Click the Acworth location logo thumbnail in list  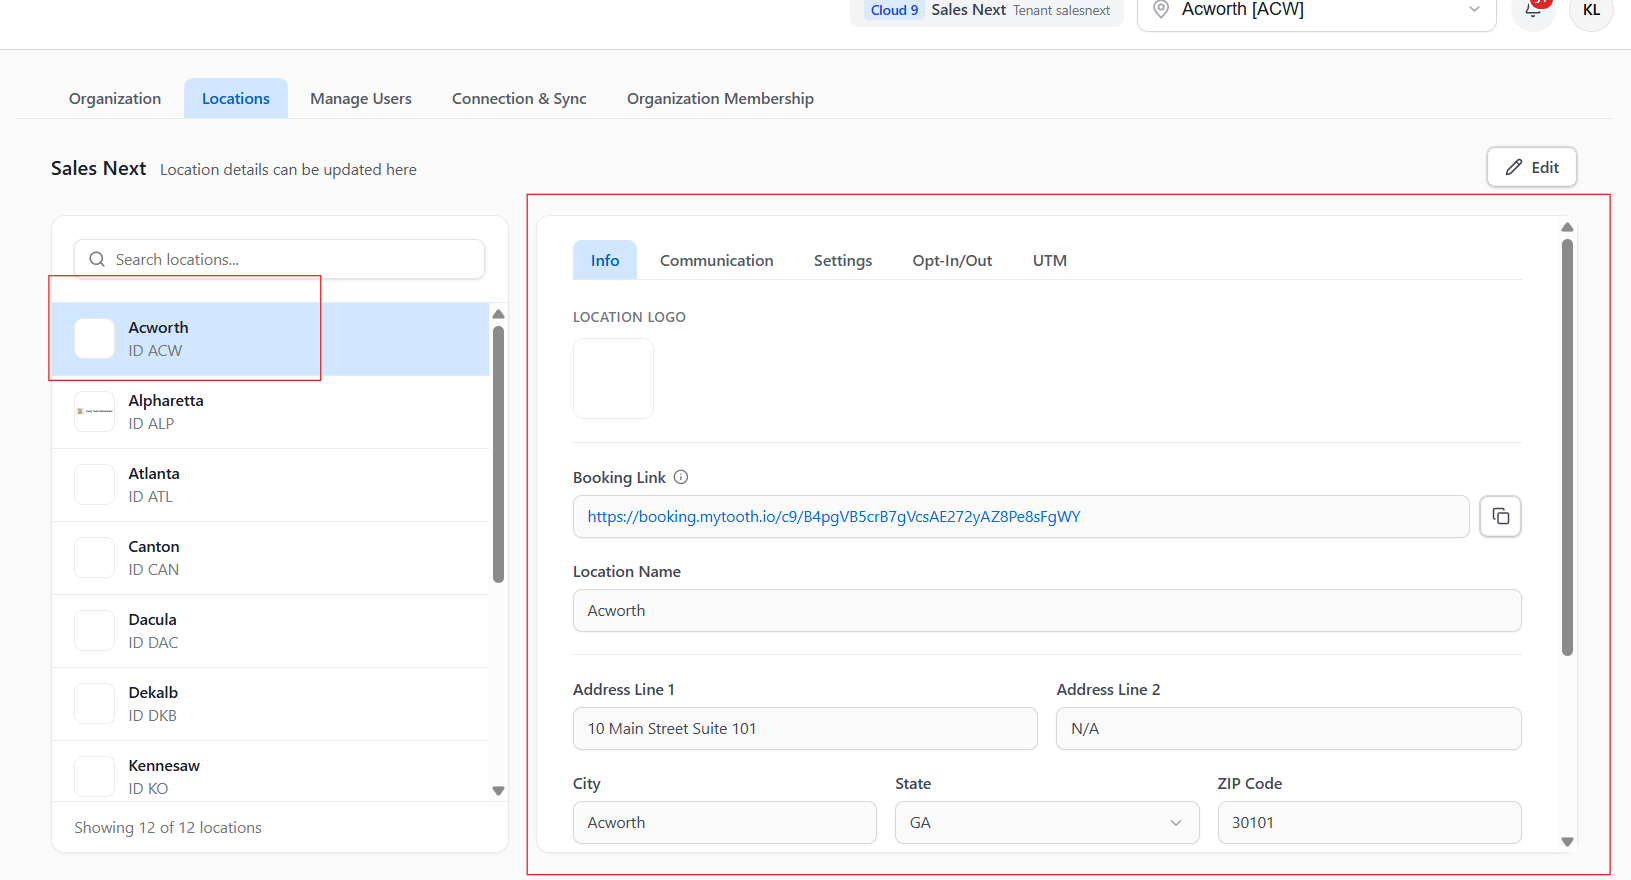click(x=95, y=339)
